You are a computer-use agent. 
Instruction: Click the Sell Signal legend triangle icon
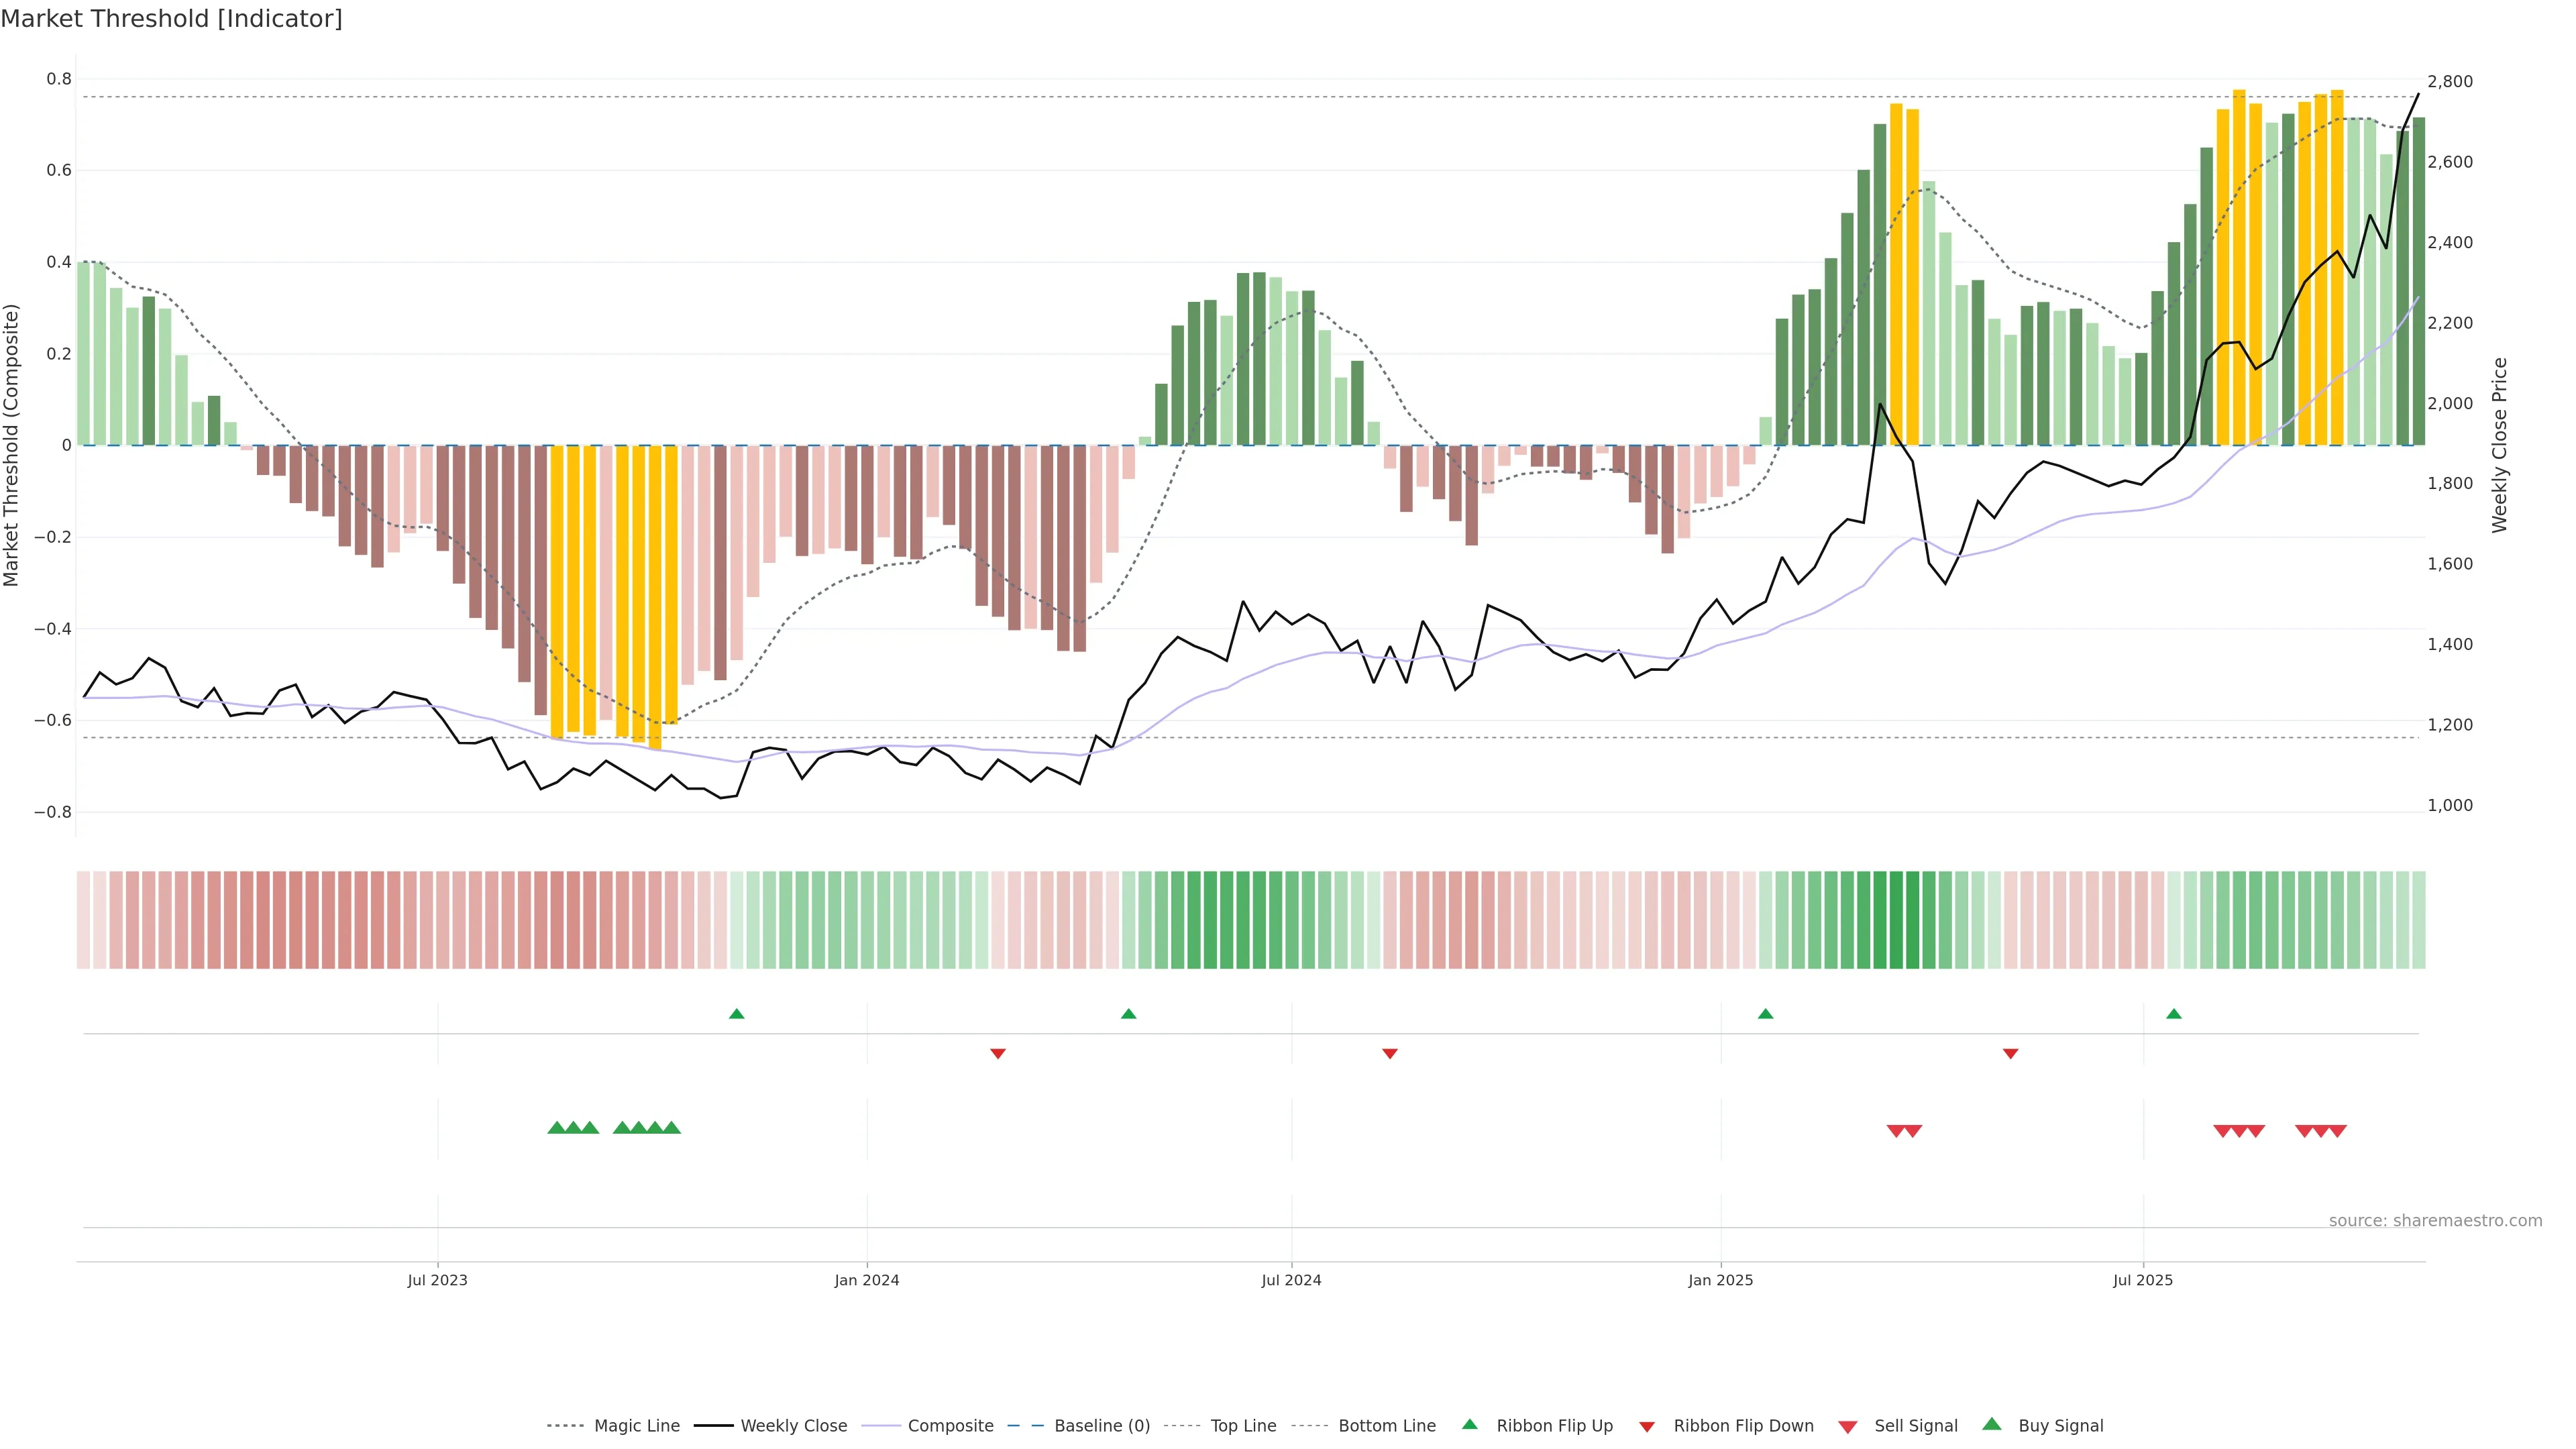1848,1427
